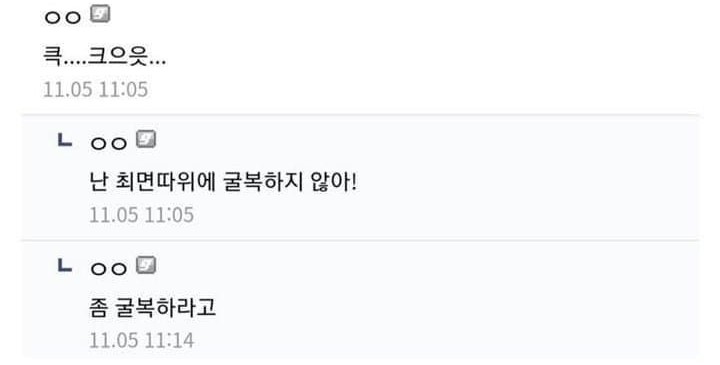Select reply text 난 최면따위에 굴복하지 않아!
720x365 pixels.
223,182
